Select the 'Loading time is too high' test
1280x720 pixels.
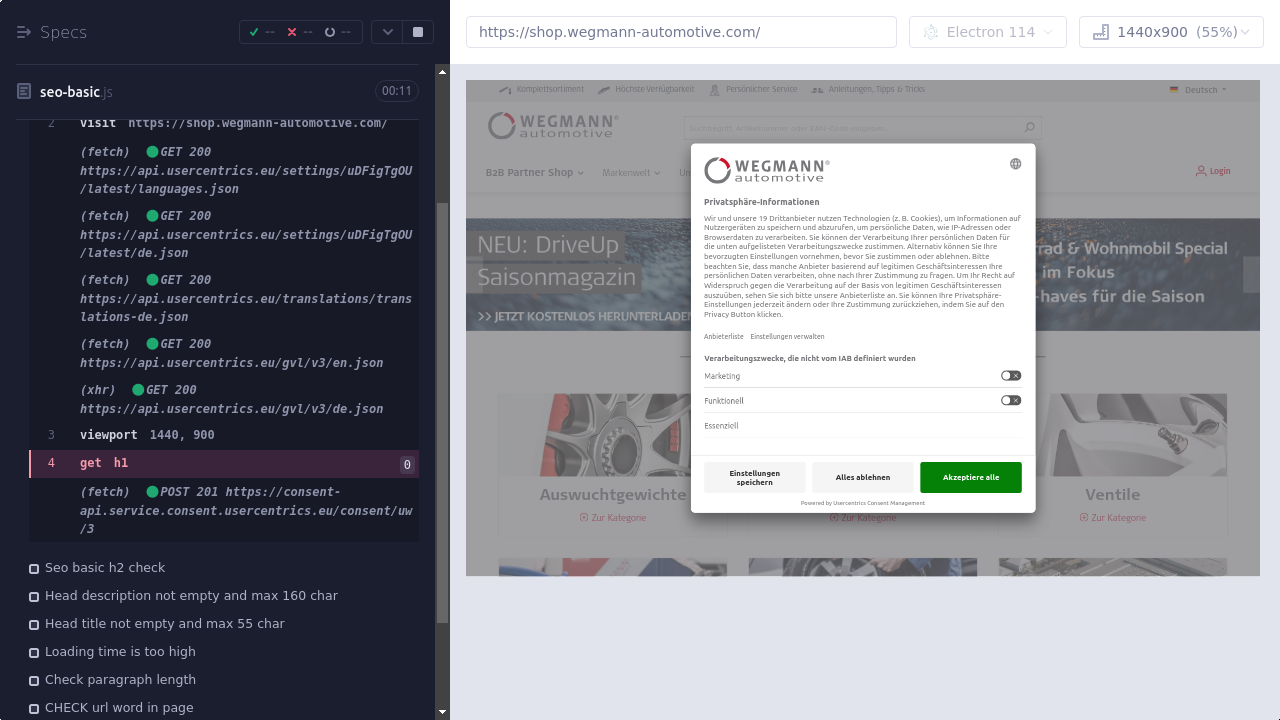pos(120,652)
